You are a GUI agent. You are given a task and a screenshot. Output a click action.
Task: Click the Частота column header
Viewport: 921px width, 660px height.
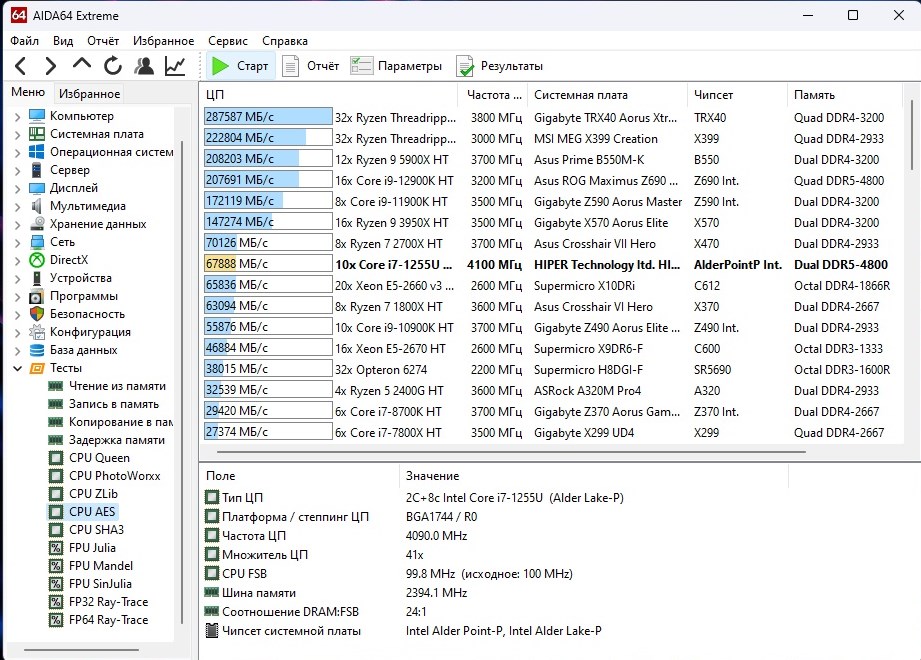point(494,95)
